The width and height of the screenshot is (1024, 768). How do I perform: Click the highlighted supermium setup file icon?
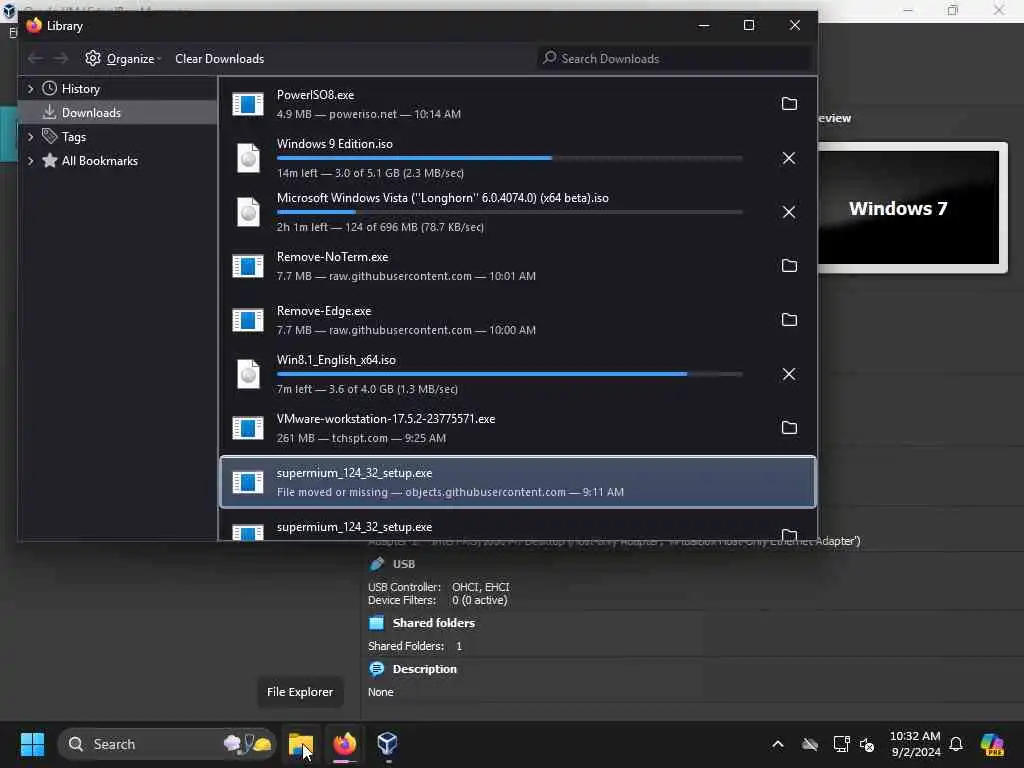click(248, 482)
